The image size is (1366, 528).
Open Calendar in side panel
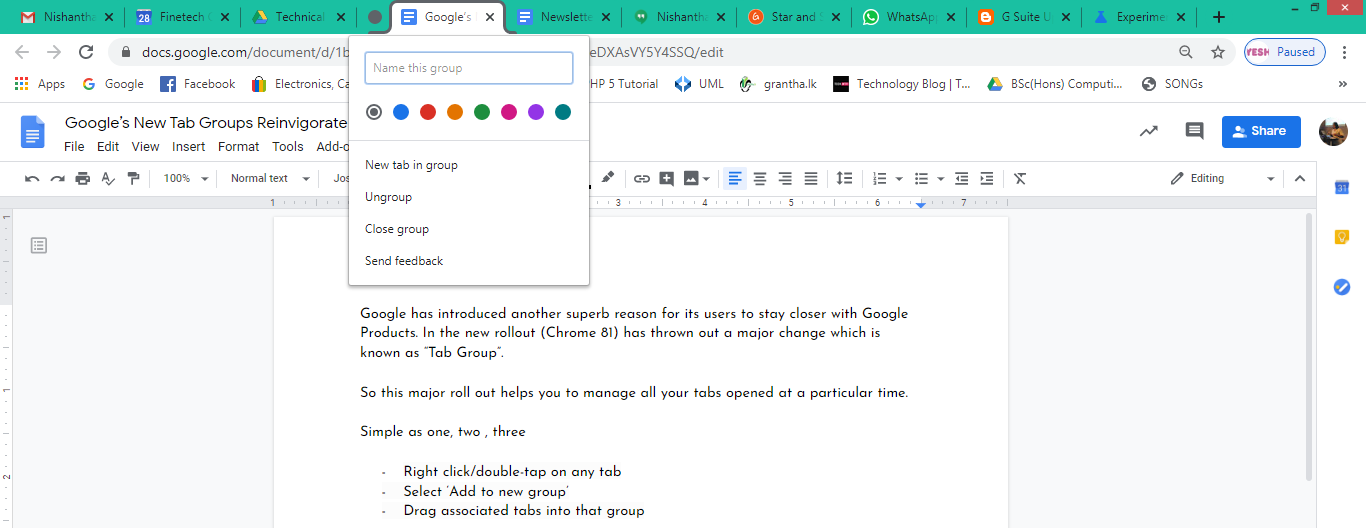(x=1342, y=187)
